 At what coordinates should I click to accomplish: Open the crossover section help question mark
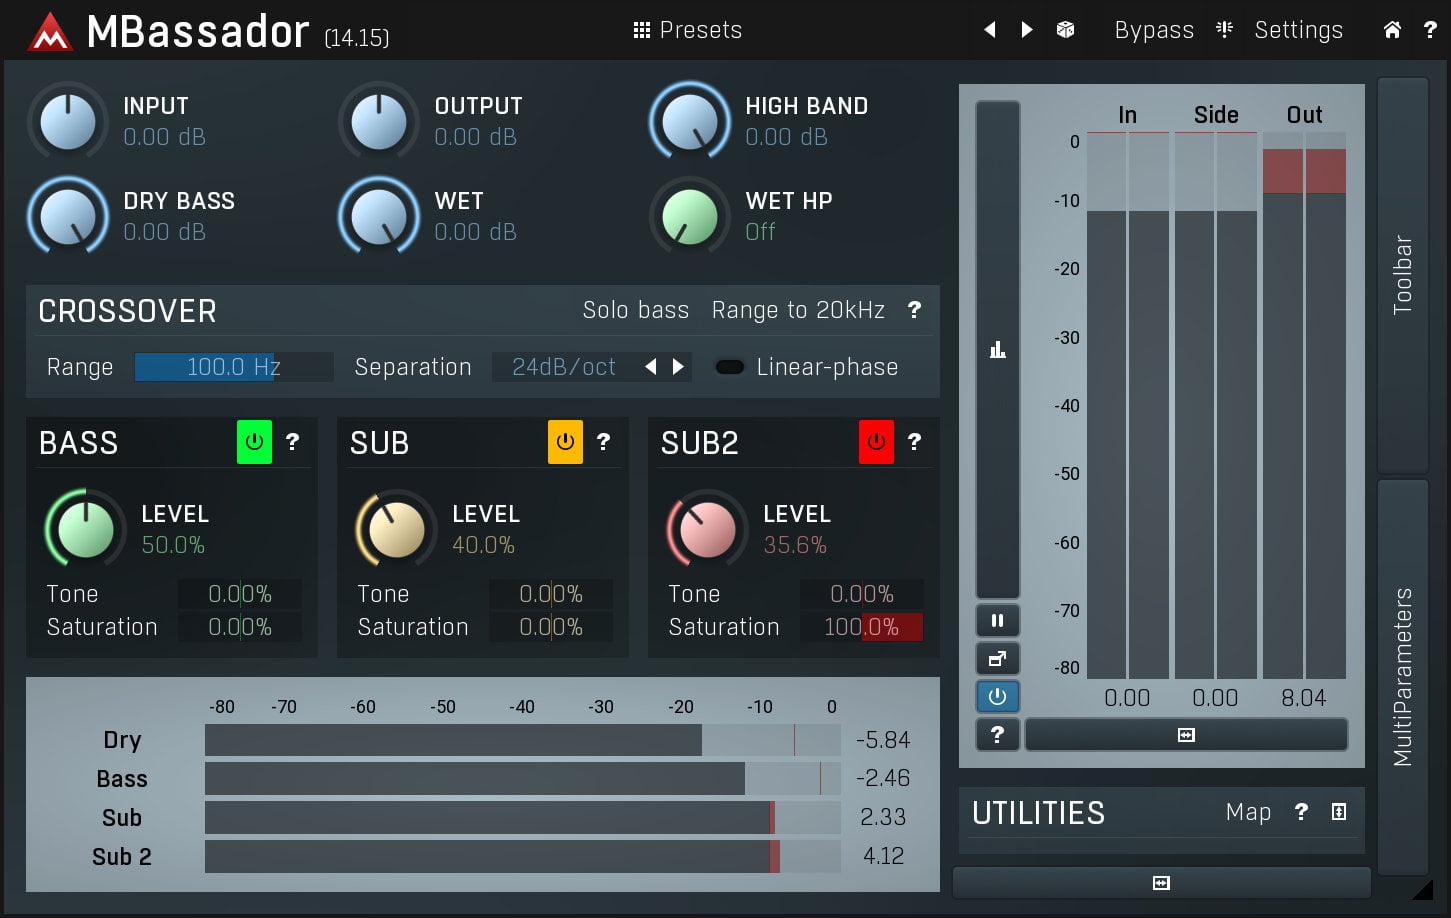click(x=914, y=310)
